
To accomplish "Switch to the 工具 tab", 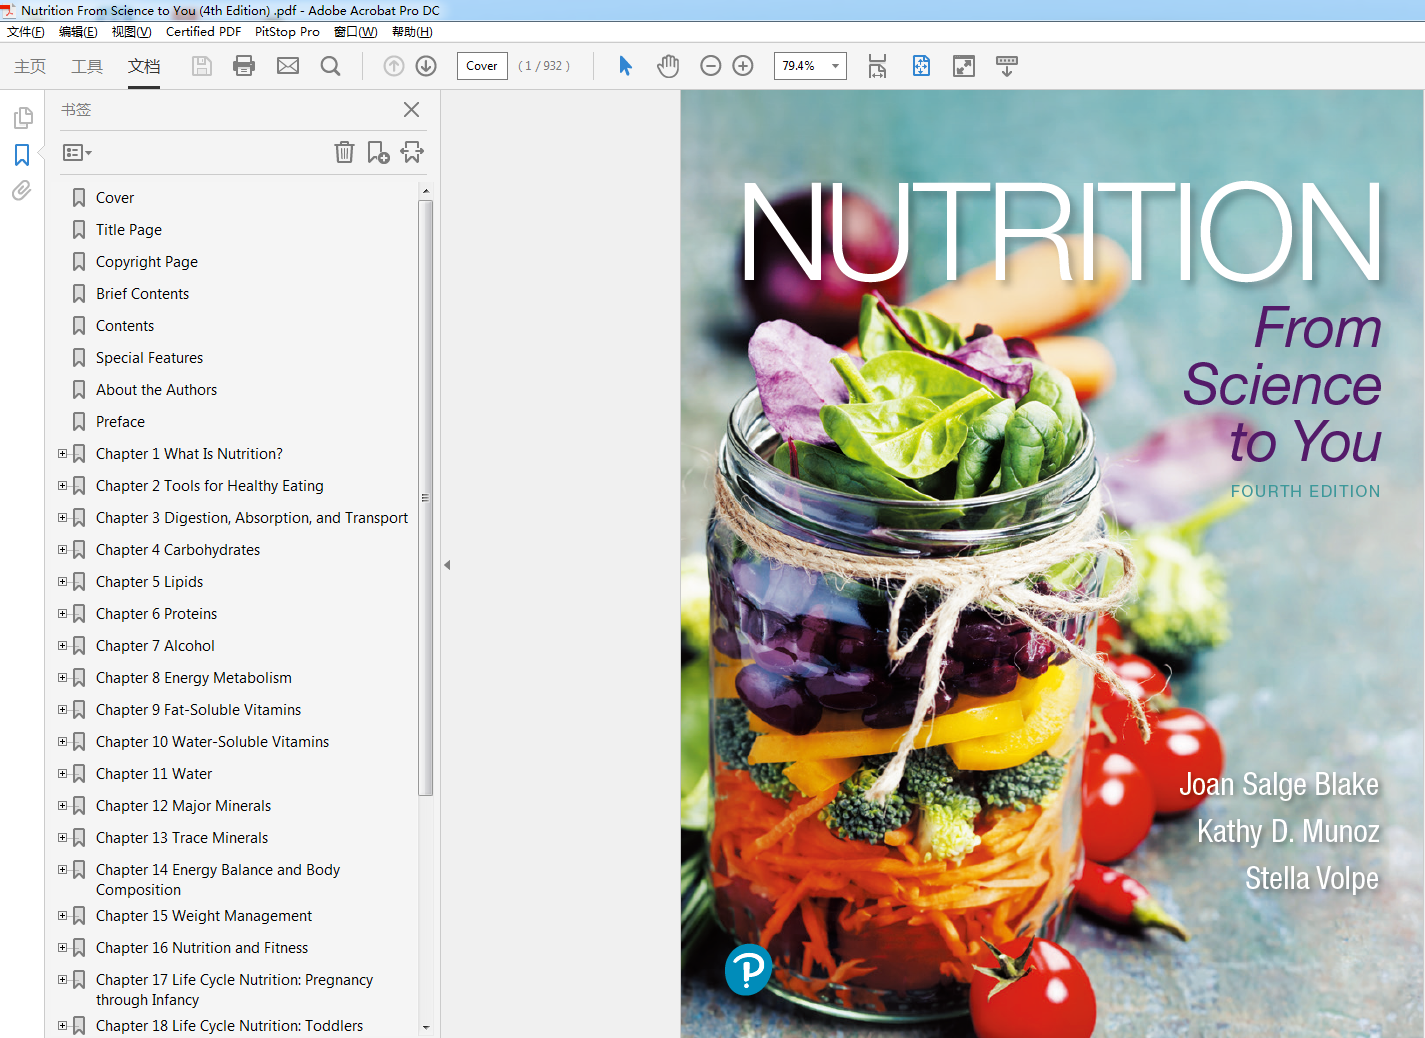I will pyautogui.click(x=87, y=66).
